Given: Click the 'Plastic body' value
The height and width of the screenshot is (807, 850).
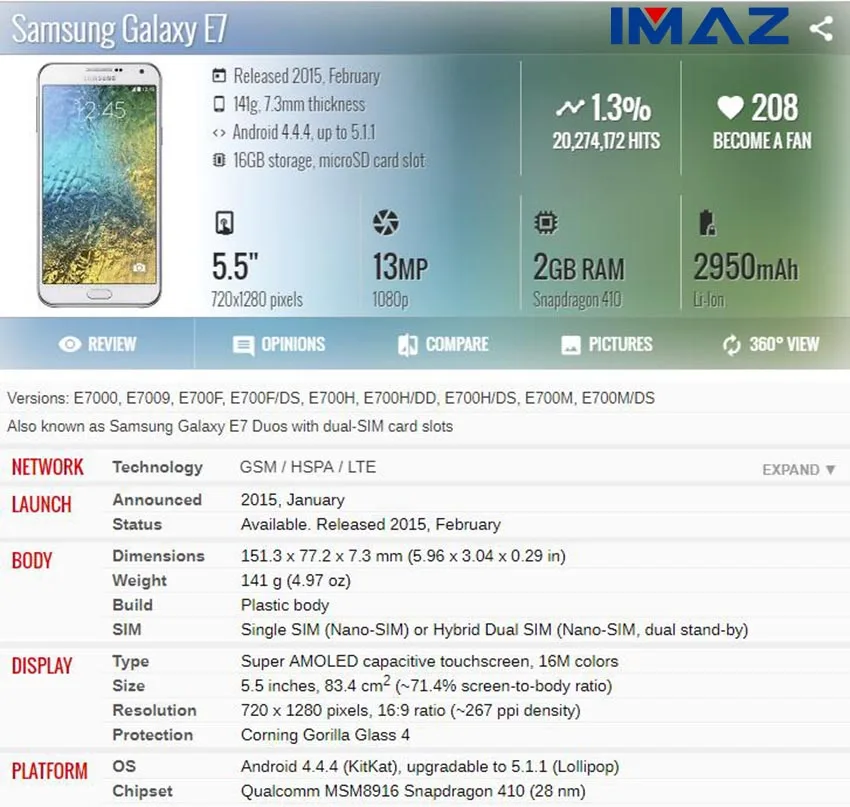Looking at the screenshot, I should [x=285, y=605].
